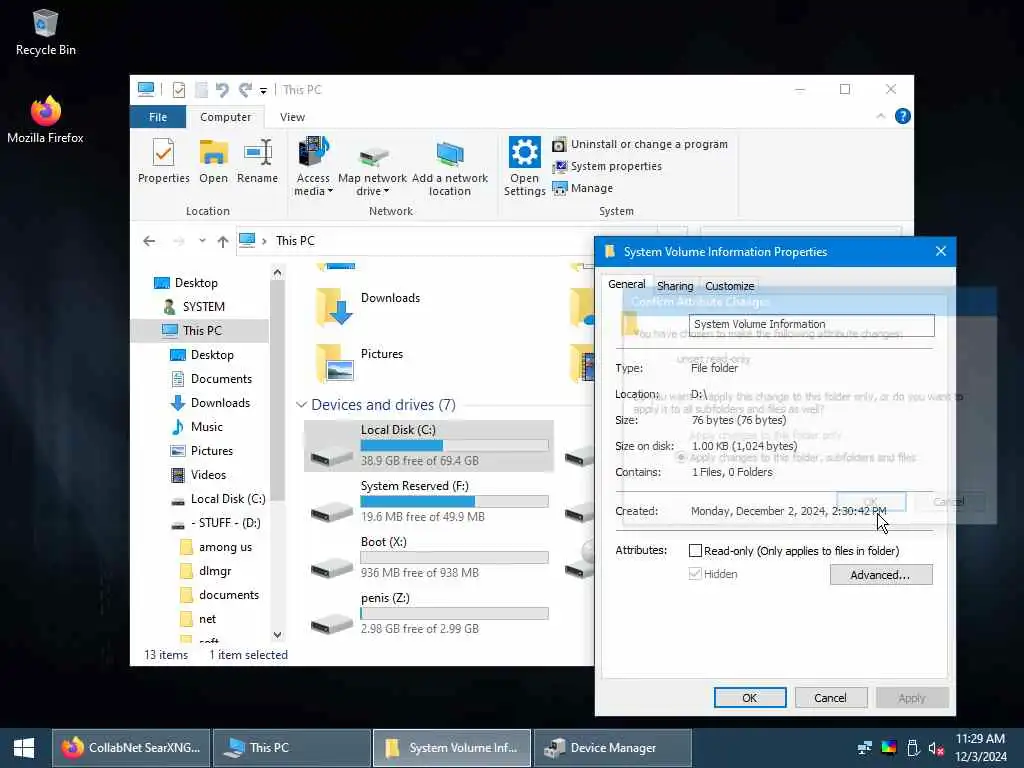Click Uninstall or change a program
Viewport: 1024px width, 768px height.
click(640, 144)
